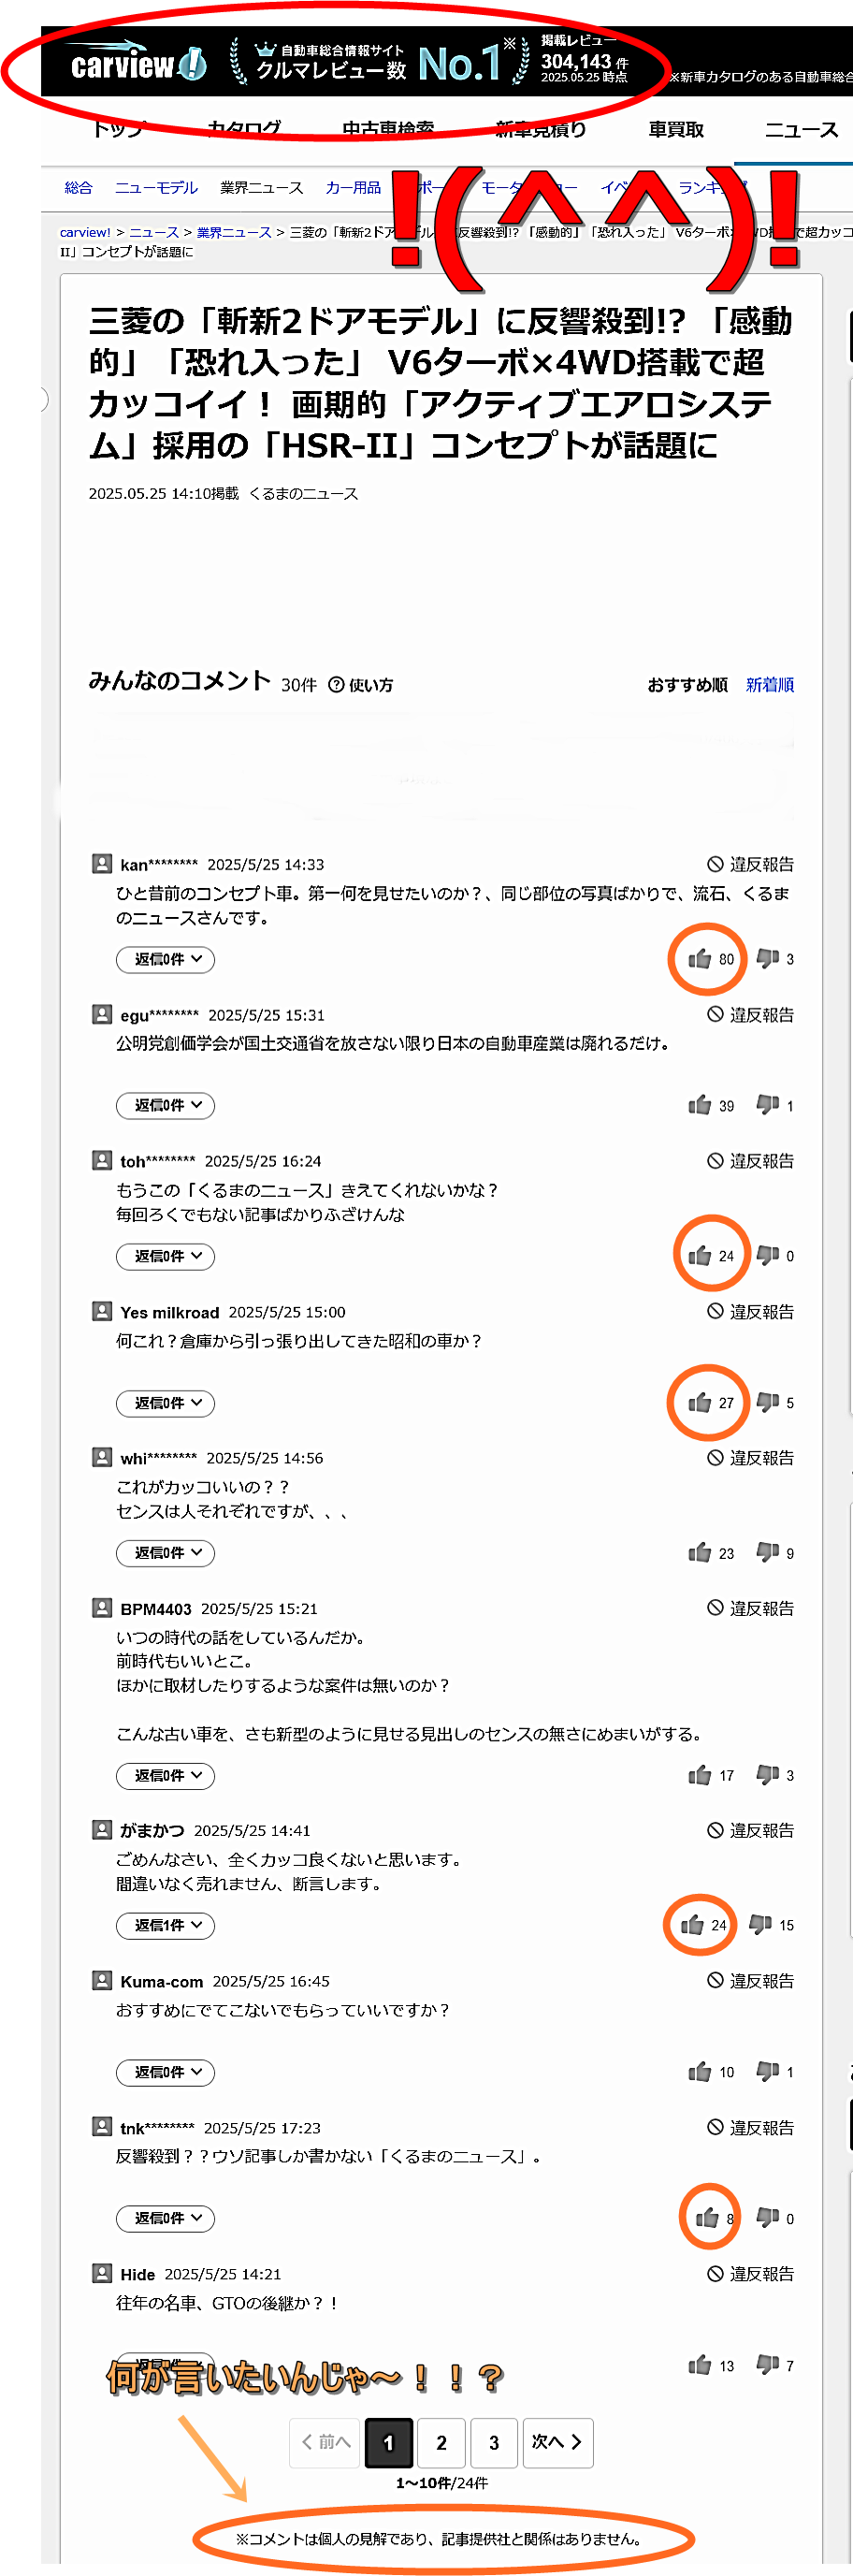Open the 使い方 help icon
853x2576 pixels.
click(x=337, y=685)
